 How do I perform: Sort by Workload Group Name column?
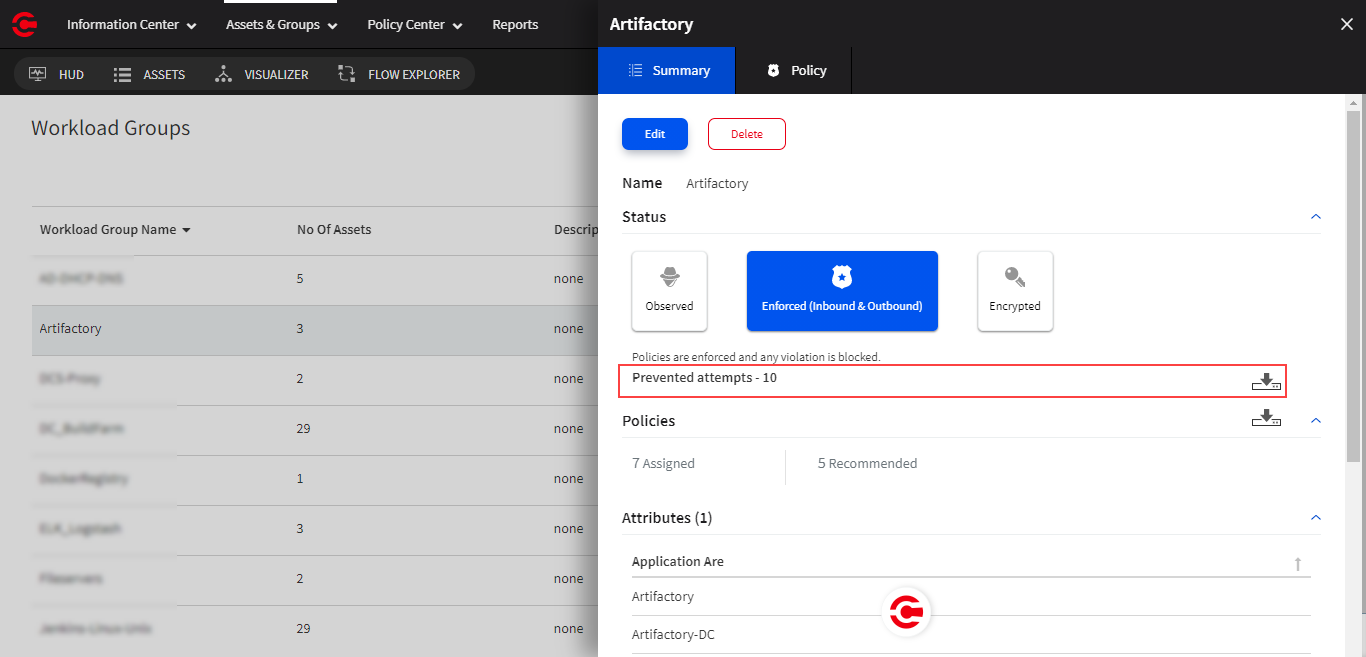[x=115, y=230]
